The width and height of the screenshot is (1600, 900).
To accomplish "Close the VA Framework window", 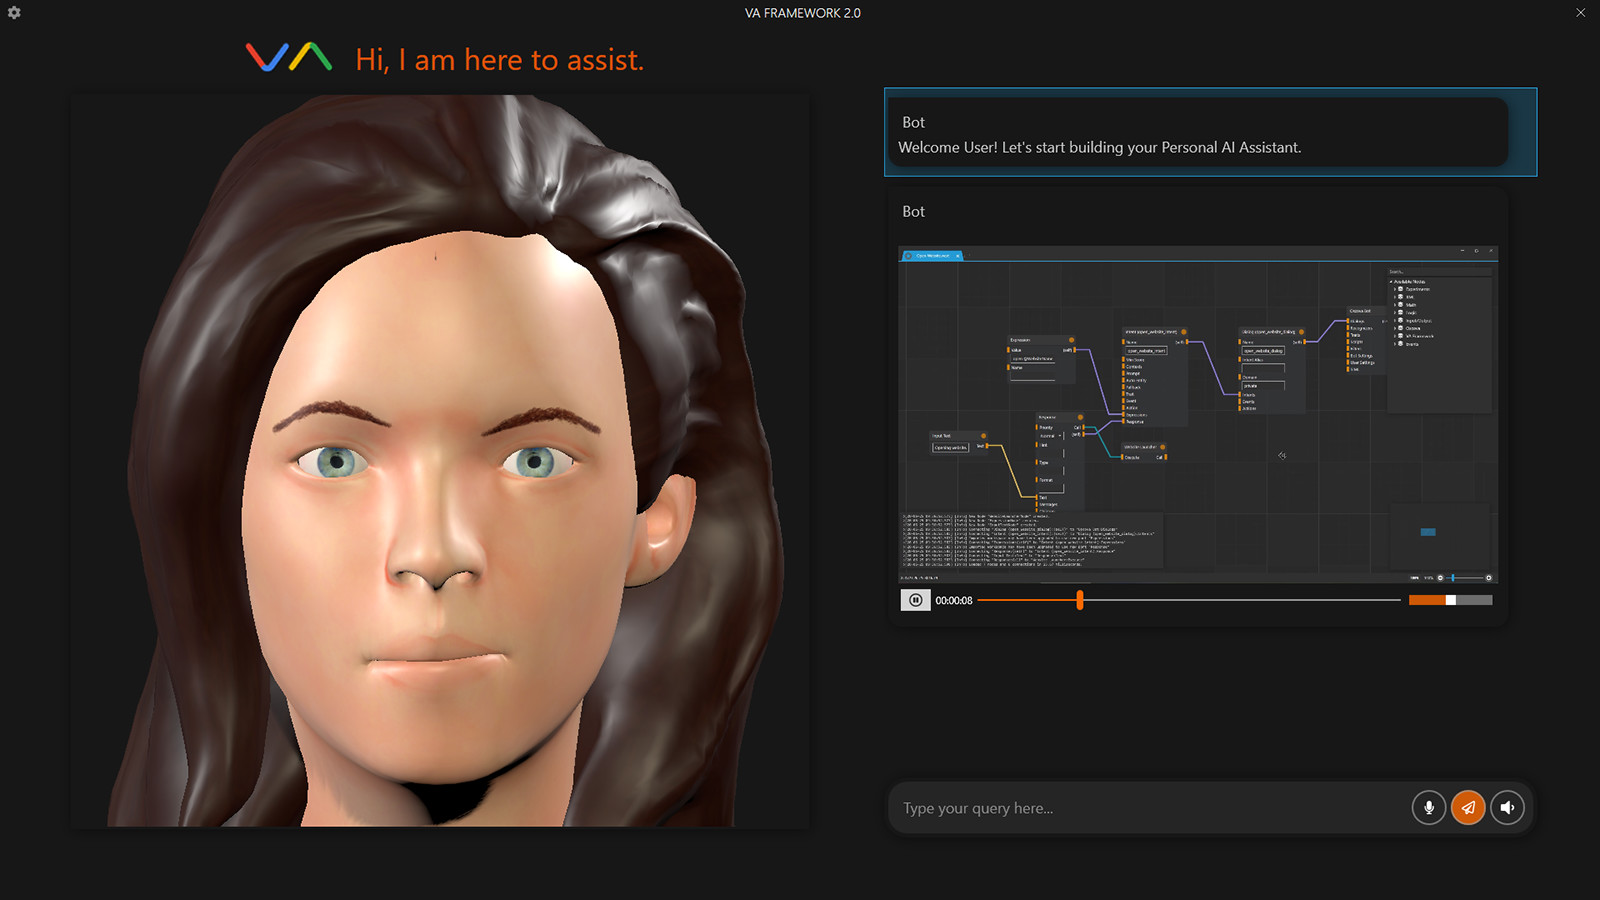I will pyautogui.click(x=1580, y=13).
